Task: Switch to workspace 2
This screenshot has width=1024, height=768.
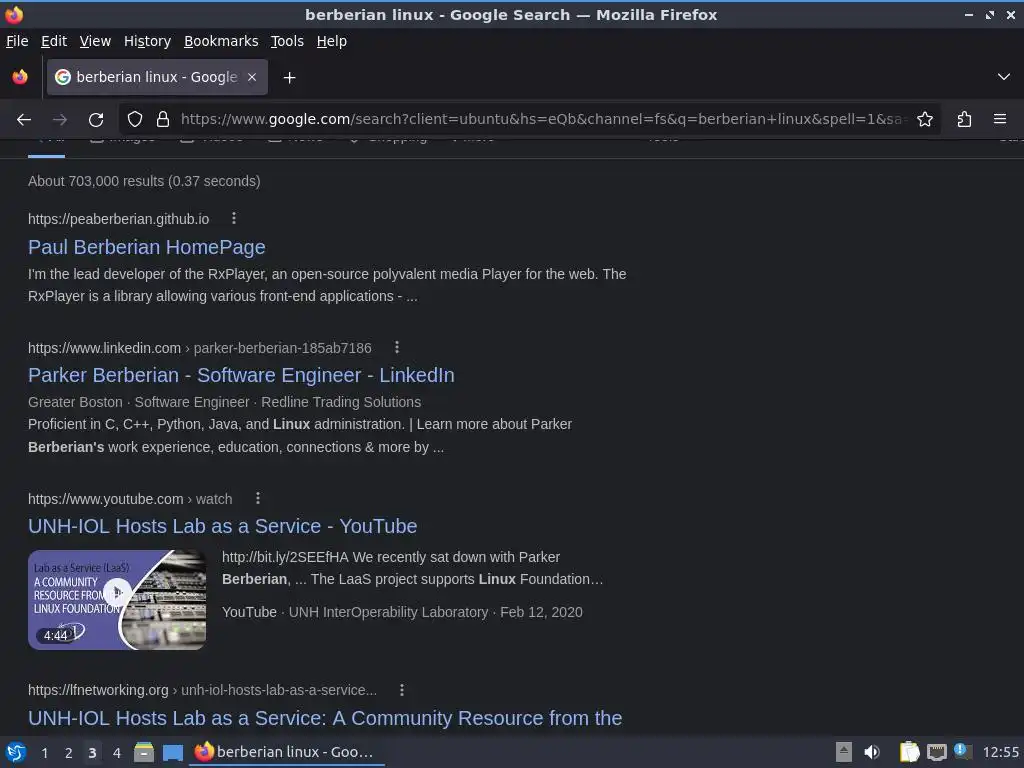Action: [x=69, y=753]
